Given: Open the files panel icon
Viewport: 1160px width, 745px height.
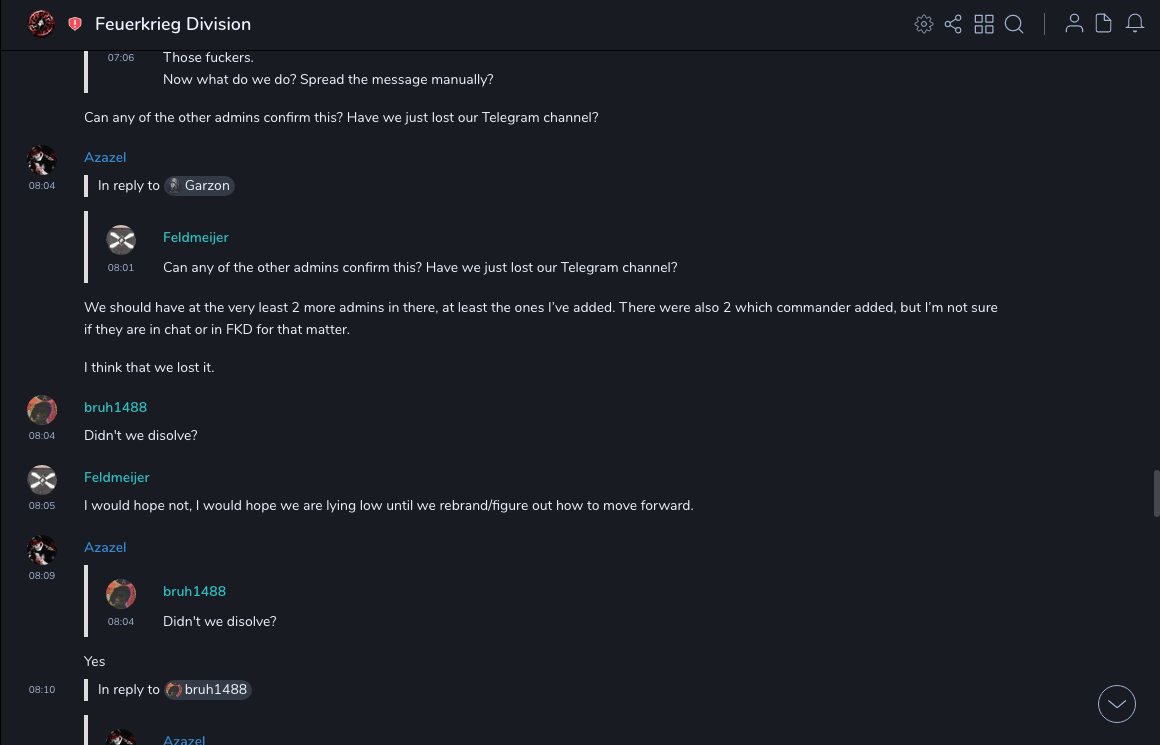Looking at the screenshot, I should 1104,24.
